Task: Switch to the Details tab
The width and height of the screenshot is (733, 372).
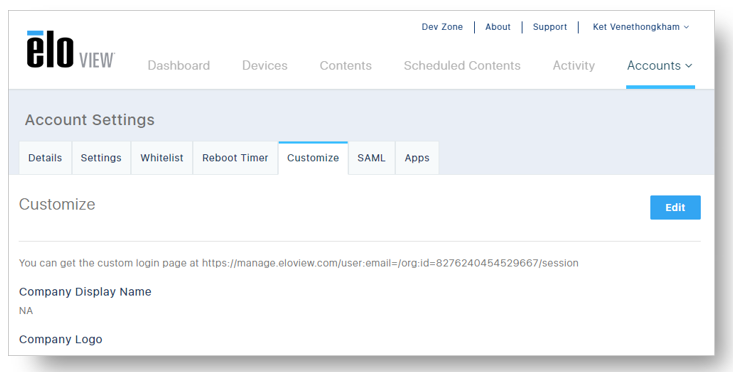Action: (45, 158)
